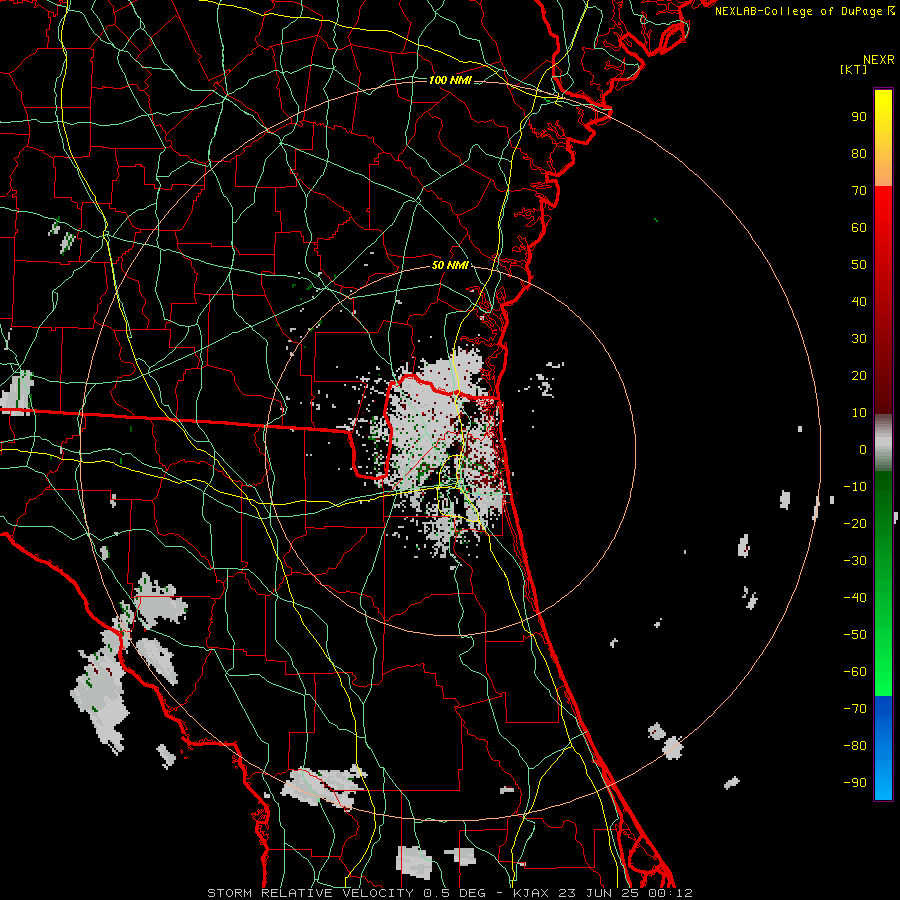Click the -40 scale value
The width and height of the screenshot is (900, 900).
pyautogui.click(x=855, y=598)
